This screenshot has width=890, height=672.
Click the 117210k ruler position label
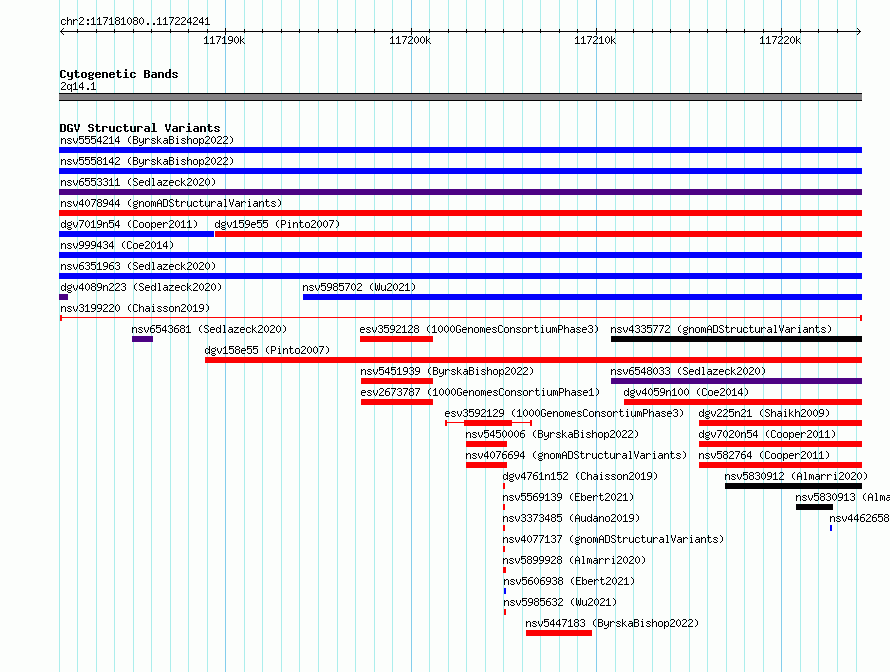[x=595, y=40]
